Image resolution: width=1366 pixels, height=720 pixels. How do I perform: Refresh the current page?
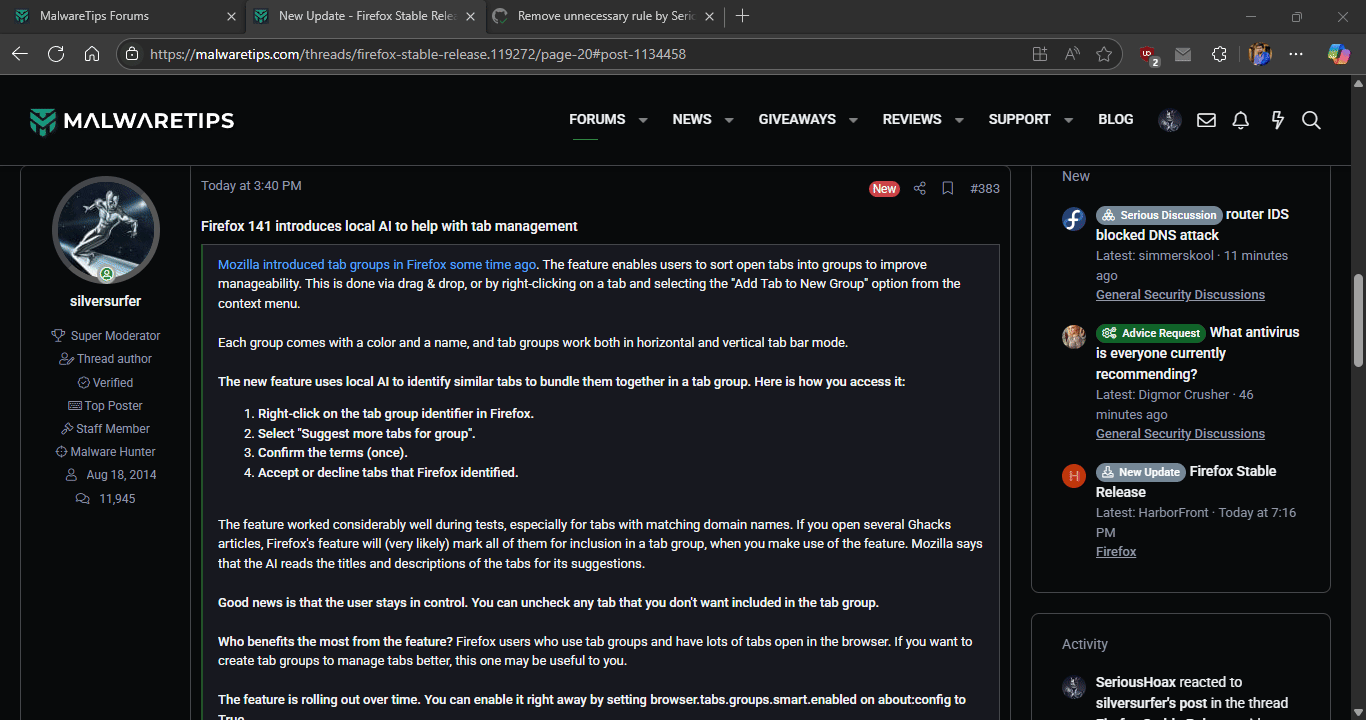56,54
